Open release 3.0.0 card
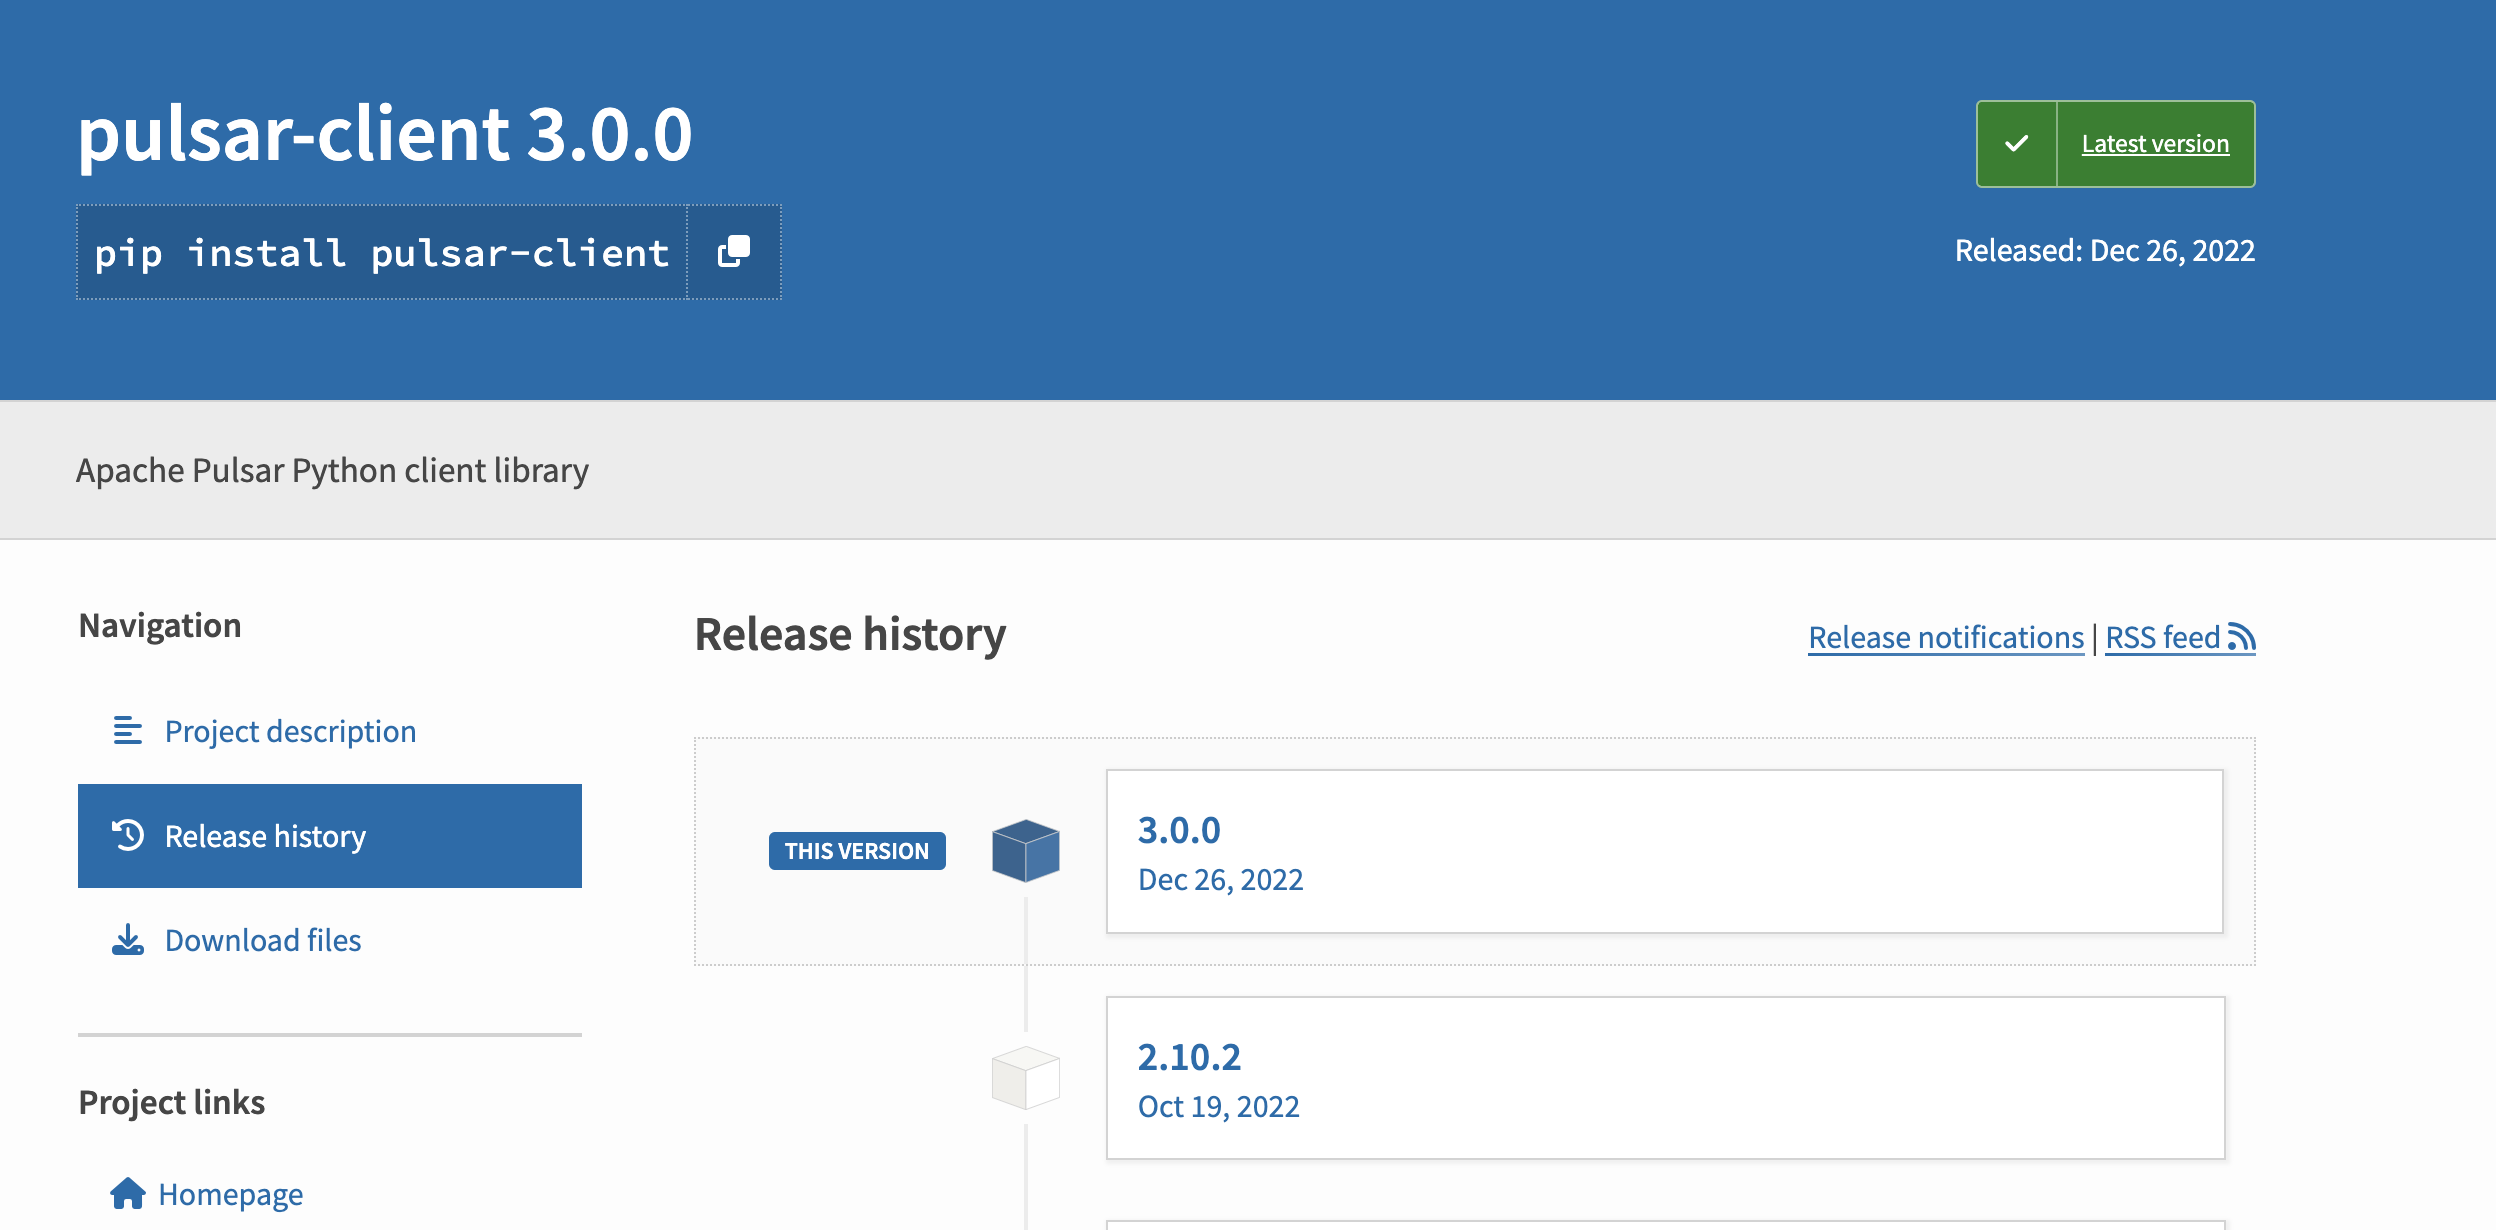 (x=1664, y=851)
